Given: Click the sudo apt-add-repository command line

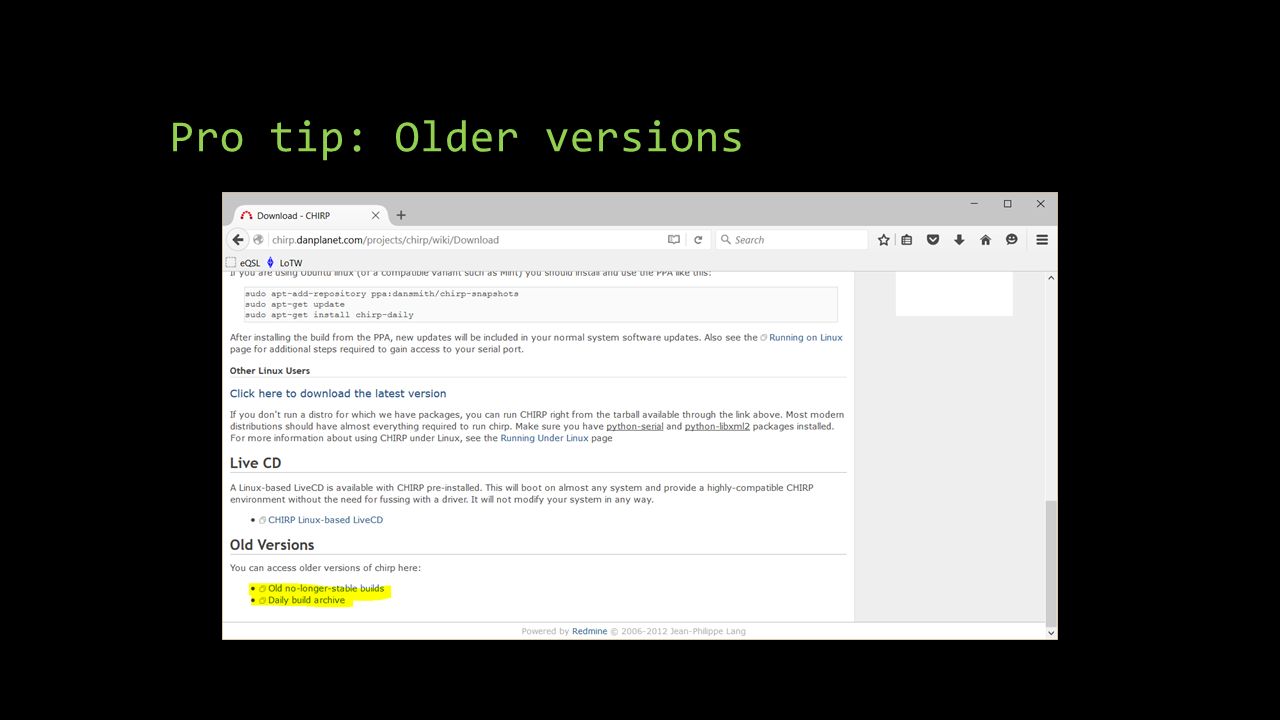Looking at the screenshot, I should 382,294.
